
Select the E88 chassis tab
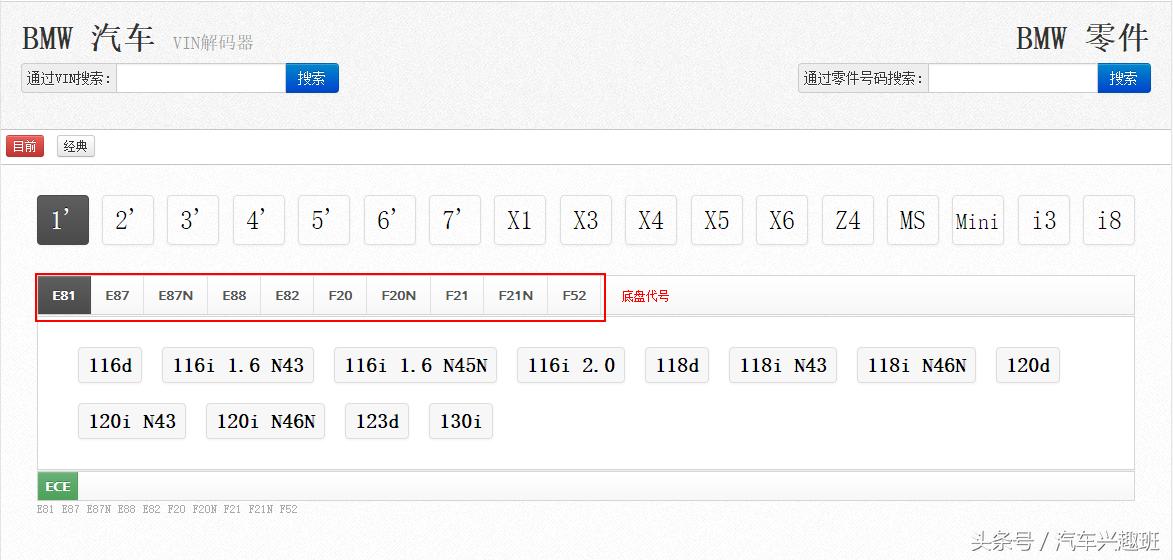[234, 295]
